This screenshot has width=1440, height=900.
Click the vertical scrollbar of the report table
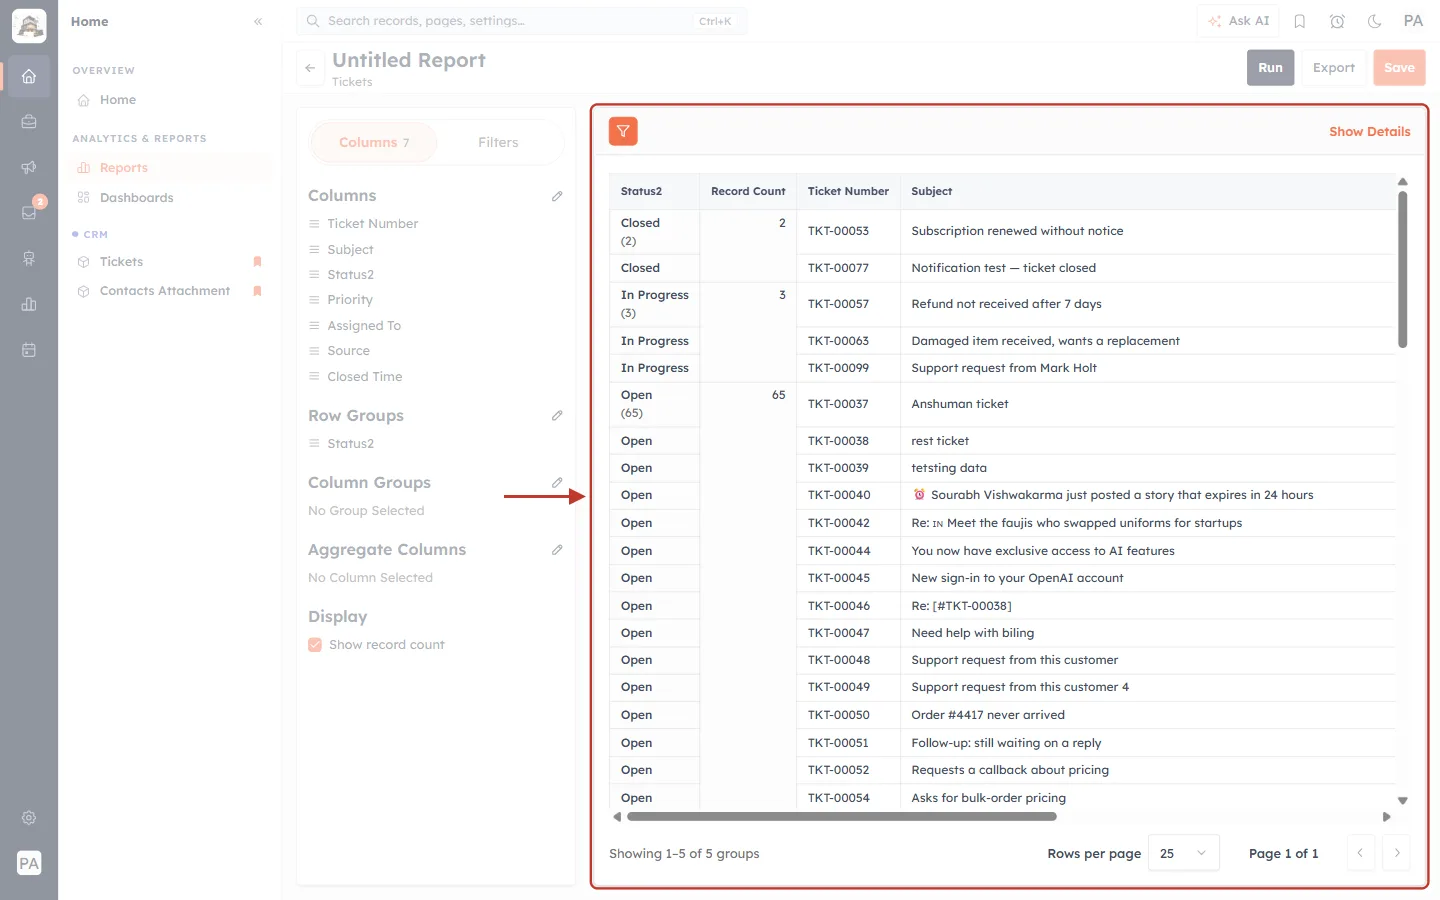(1402, 270)
